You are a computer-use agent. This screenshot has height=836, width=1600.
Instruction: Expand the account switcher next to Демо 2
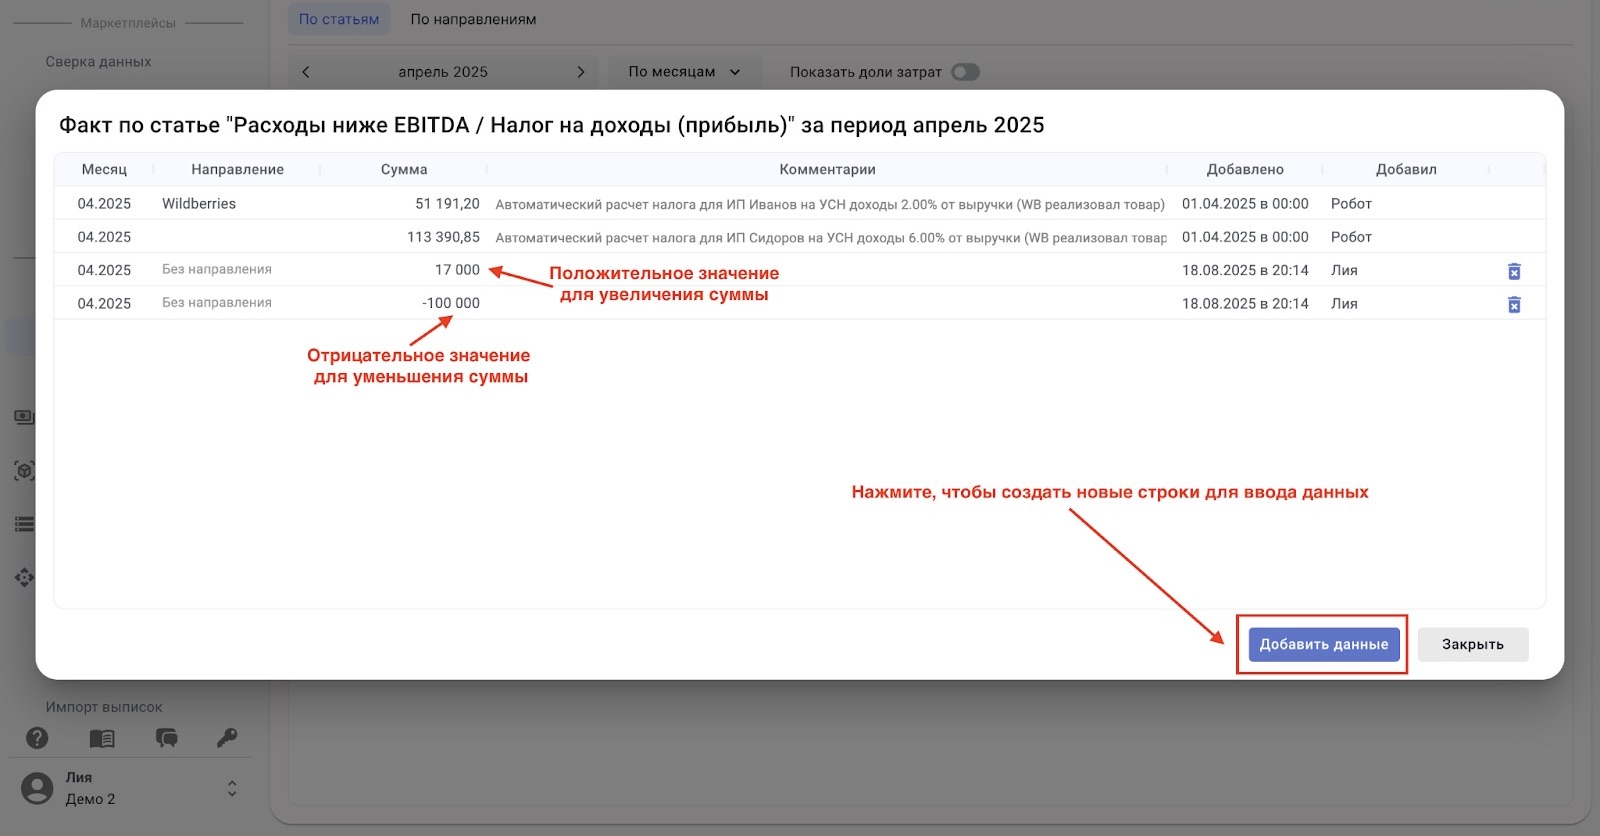coord(232,788)
